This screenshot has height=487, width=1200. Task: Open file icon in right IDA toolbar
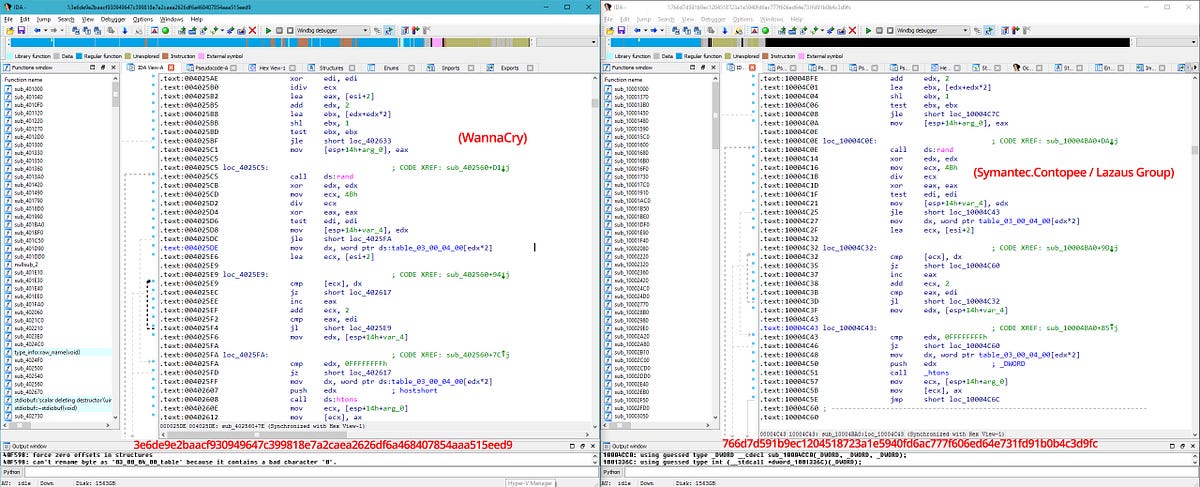coord(610,31)
